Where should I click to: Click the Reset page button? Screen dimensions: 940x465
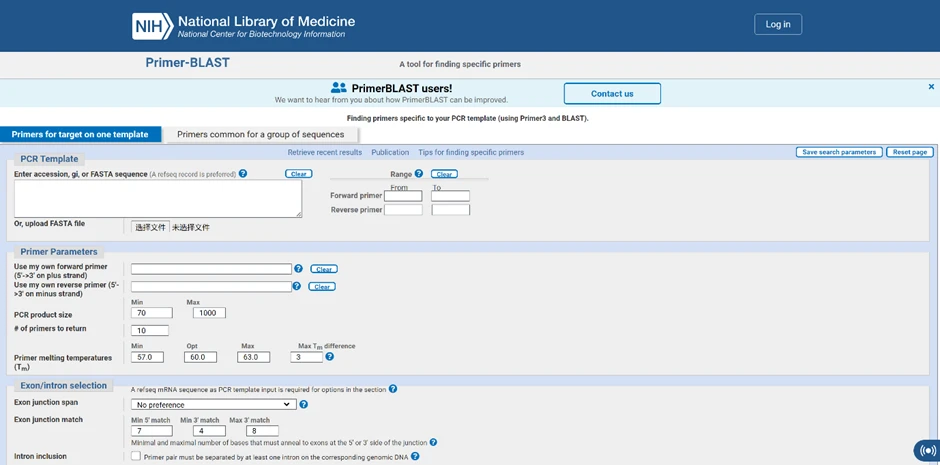(909, 152)
